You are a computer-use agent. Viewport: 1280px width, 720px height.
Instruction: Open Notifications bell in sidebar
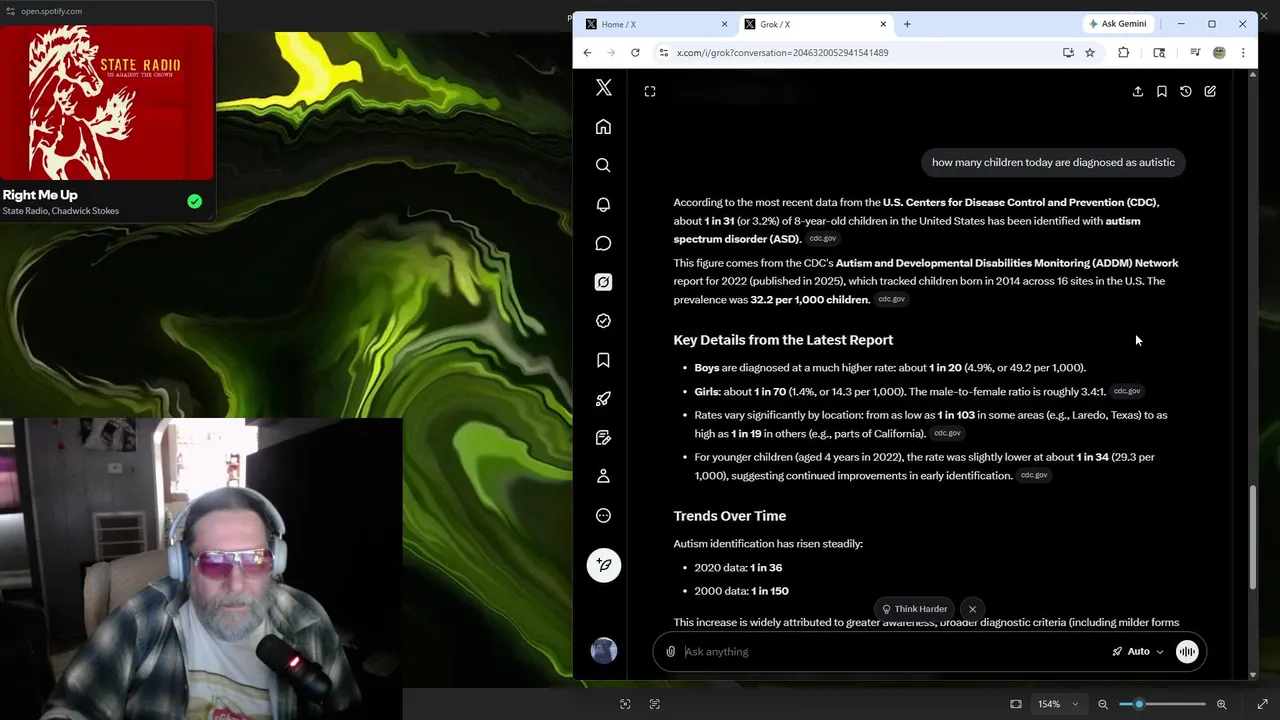click(603, 204)
